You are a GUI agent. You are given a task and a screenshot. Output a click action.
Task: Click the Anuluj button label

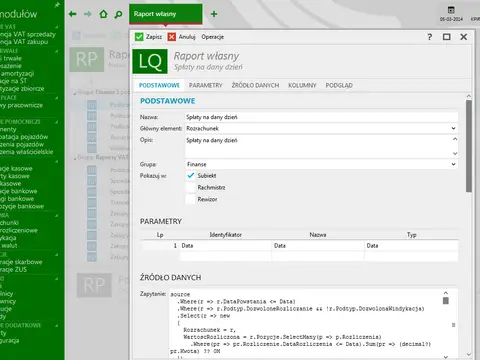click(187, 37)
